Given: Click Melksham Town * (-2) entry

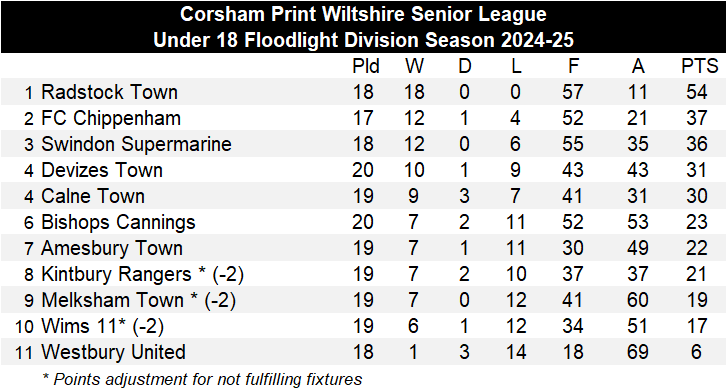Looking at the screenshot, I should coord(138,300).
